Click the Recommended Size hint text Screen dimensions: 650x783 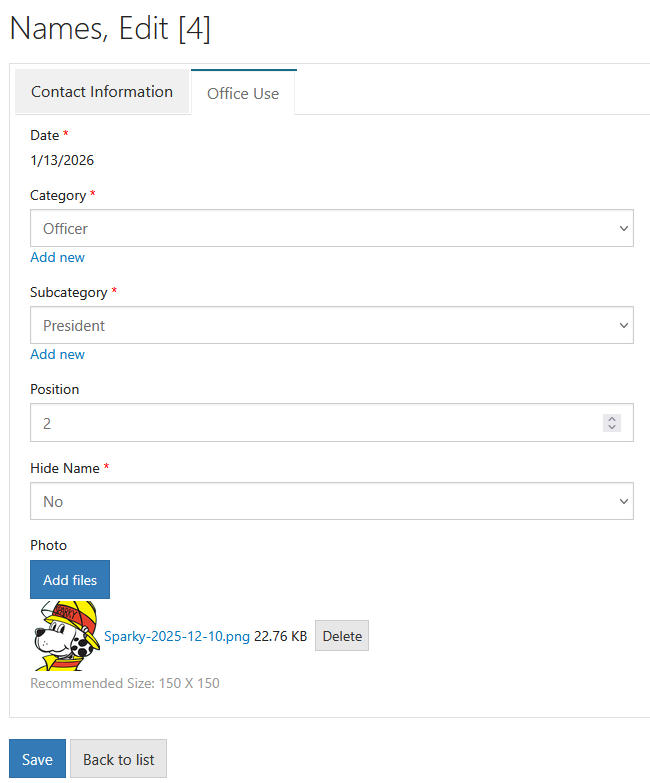[125, 684]
